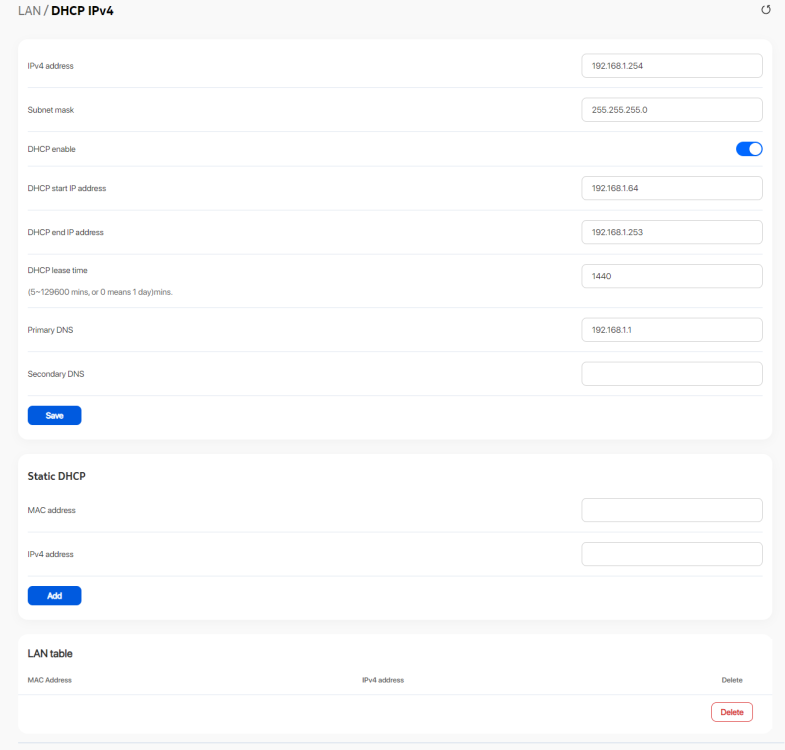Click the DHCP start IP address field
The height and width of the screenshot is (750, 785).
coord(672,188)
